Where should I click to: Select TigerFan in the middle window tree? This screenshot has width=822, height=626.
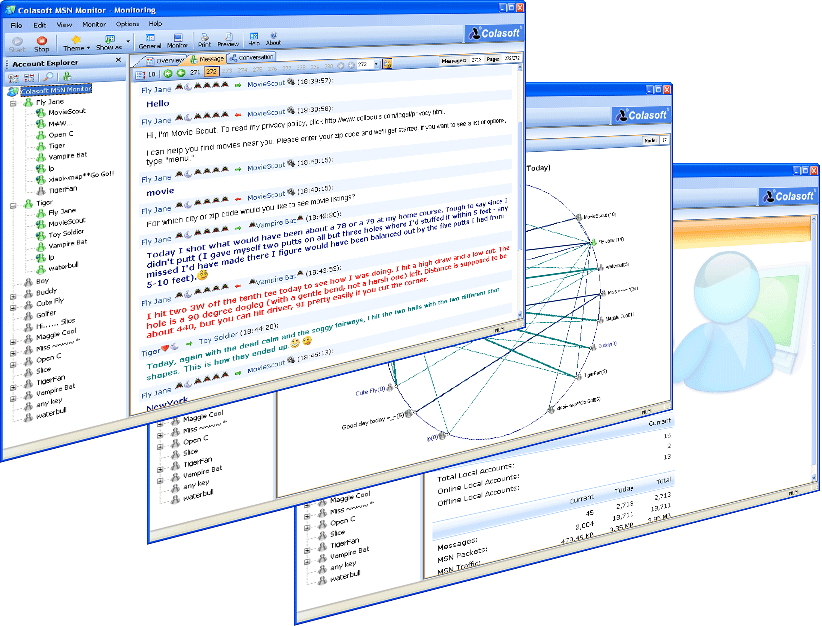pyautogui.click(x=198, y=463)
